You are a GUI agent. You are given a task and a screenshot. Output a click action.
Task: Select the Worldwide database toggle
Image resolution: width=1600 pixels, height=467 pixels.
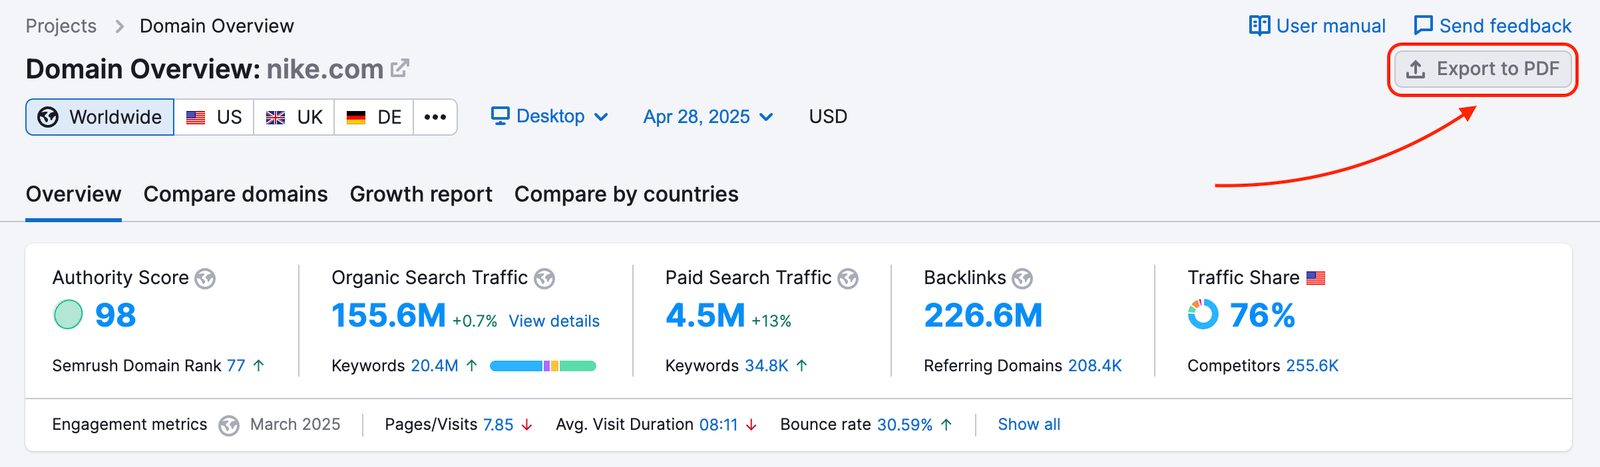coord(100,117)
